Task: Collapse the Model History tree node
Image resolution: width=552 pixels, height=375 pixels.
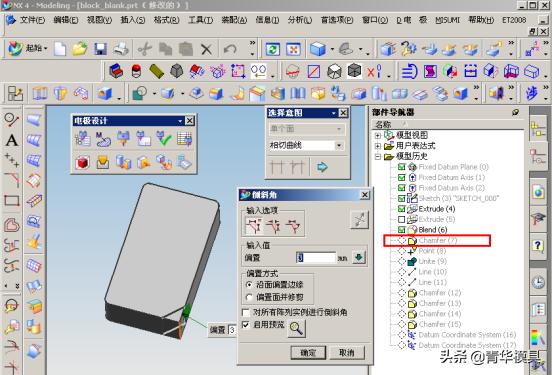Action: click(378, 156)
